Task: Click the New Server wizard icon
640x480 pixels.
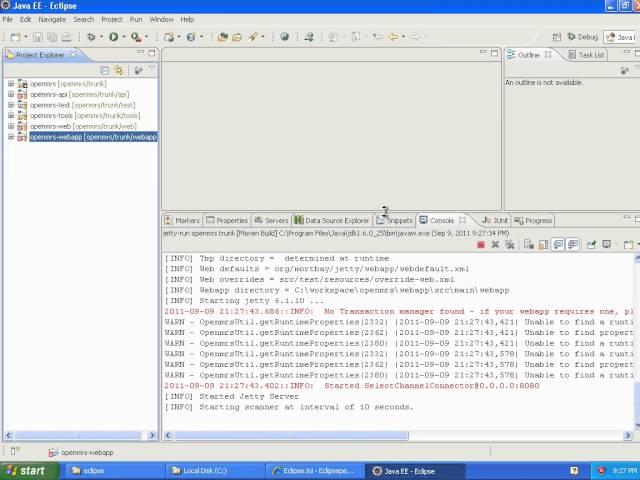Action: [169, 37]
